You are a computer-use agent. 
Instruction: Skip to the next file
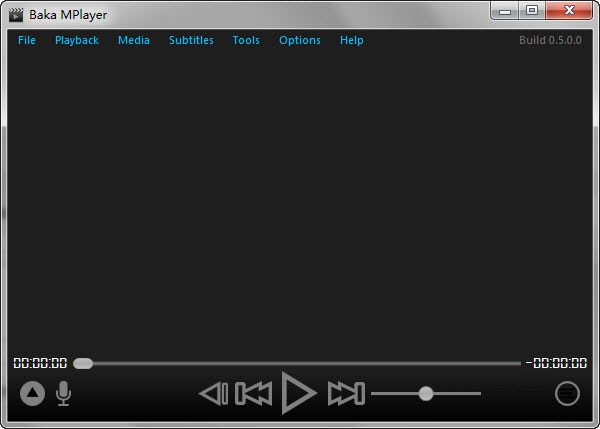click(x=346, y=393)
